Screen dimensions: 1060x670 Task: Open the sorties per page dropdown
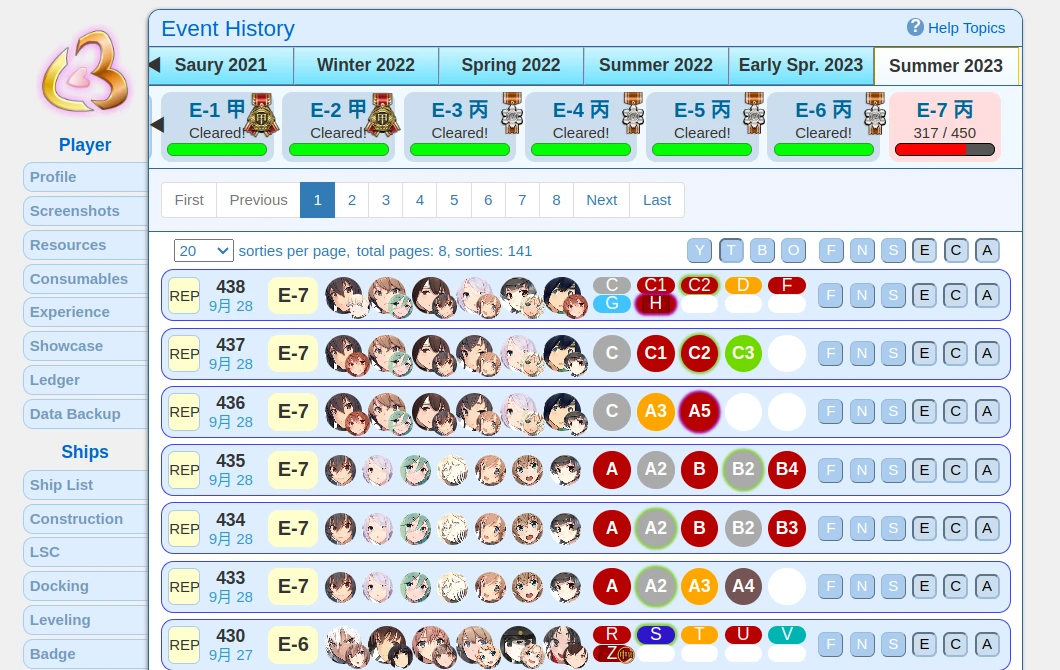point(203,251)
